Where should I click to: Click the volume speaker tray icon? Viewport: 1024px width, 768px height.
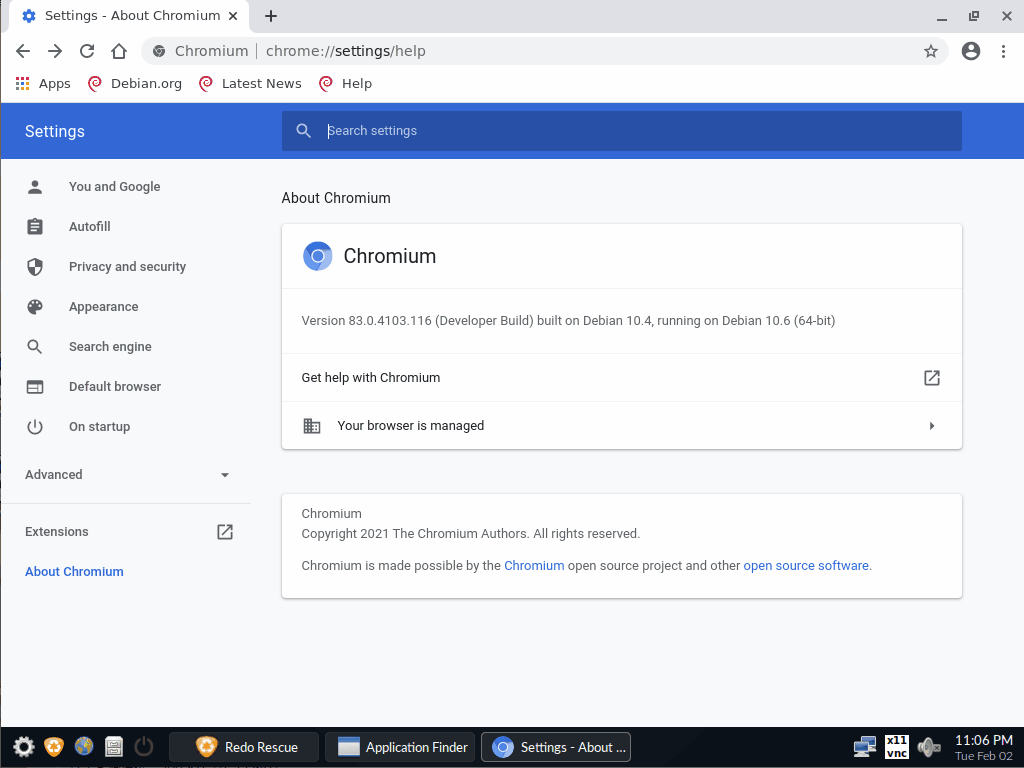coord(928,746)
